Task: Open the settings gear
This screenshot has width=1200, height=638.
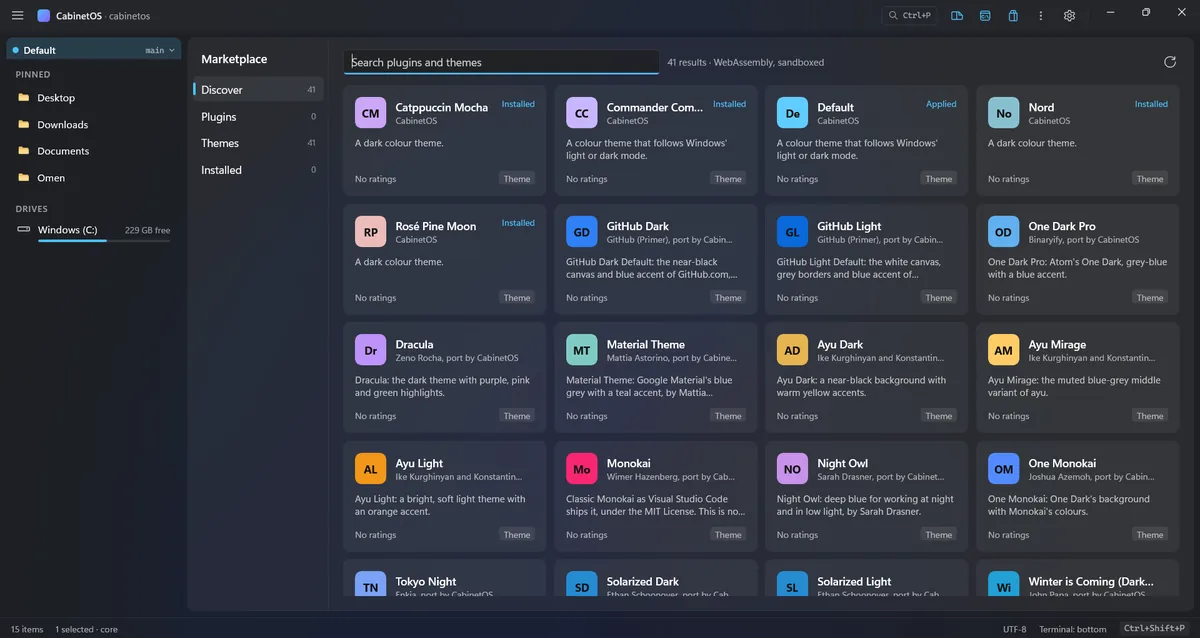Action: point(1069,15)
